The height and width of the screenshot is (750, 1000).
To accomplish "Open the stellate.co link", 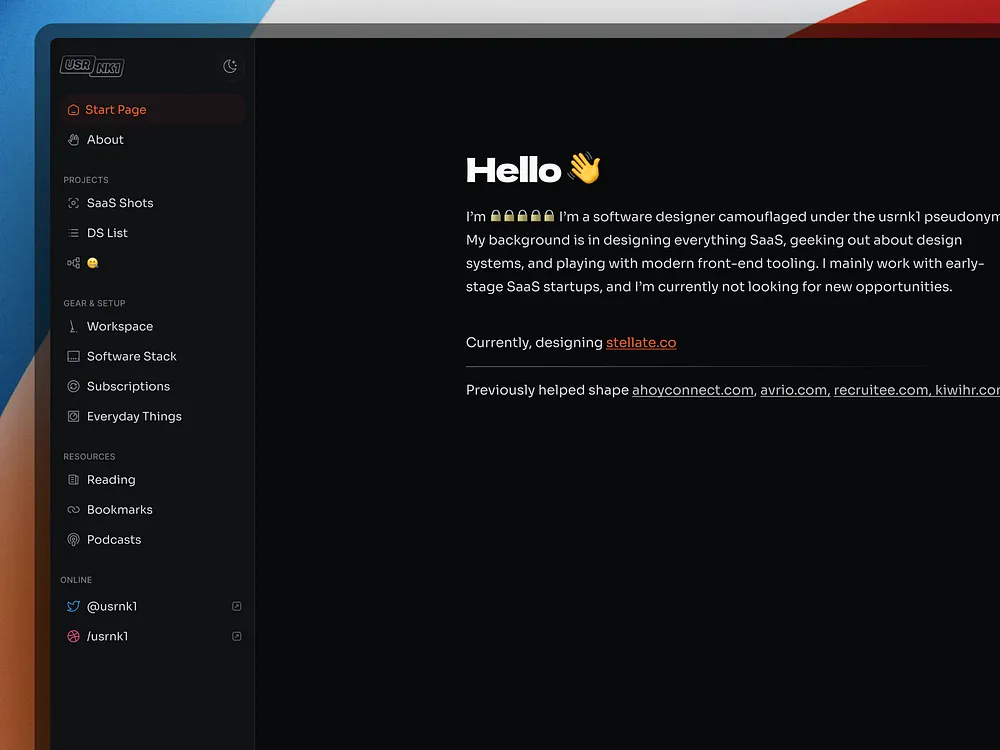I will tap(641, 342).
